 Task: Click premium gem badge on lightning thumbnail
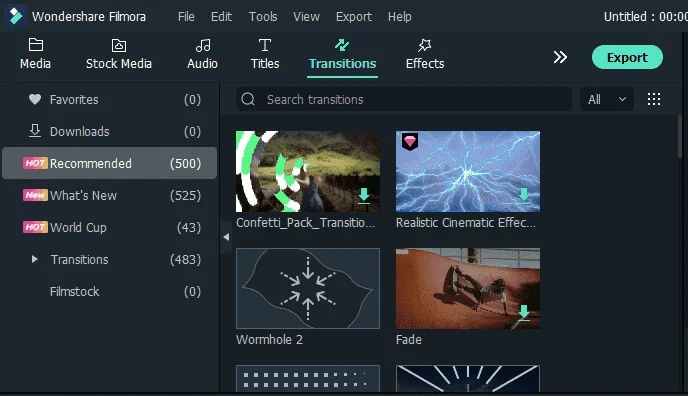[410, 141]
